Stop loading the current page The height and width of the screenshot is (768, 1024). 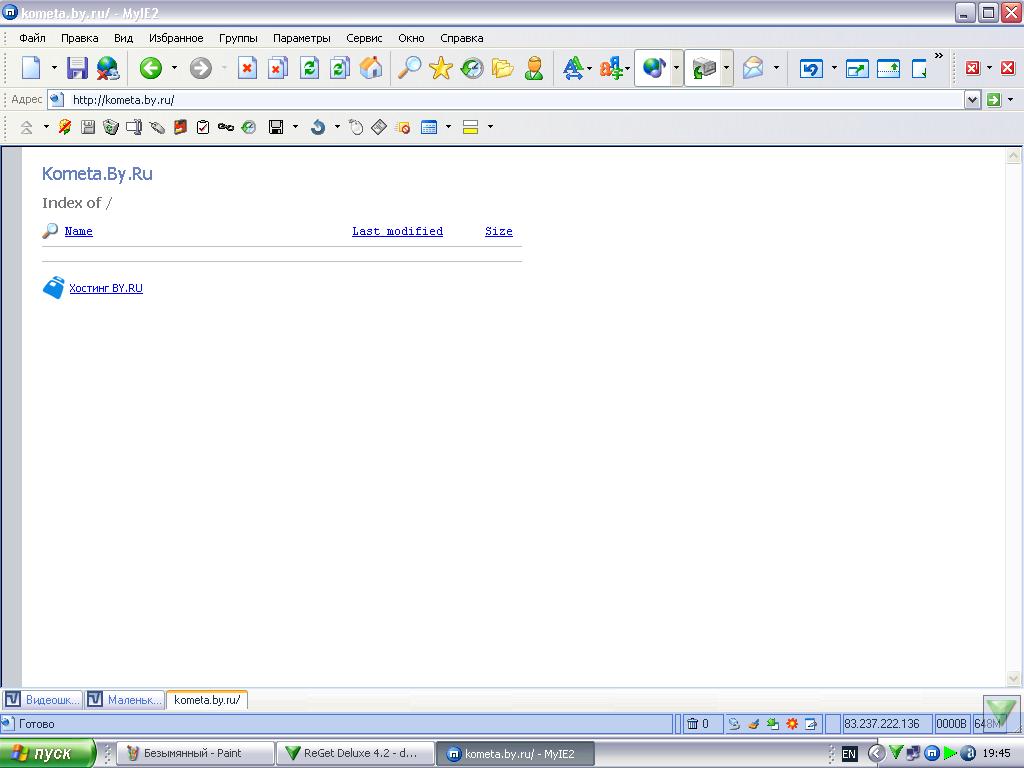(247, 67)
